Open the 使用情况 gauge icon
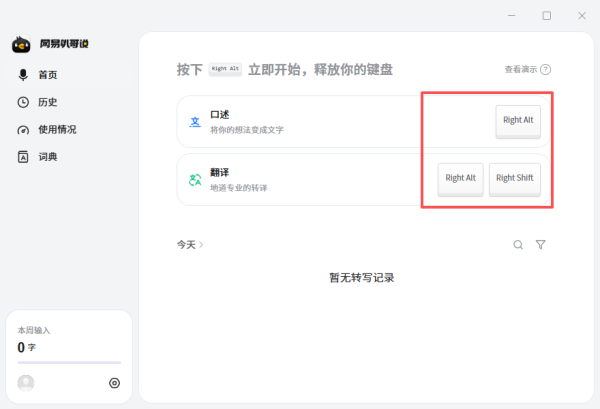 (23, 130)
